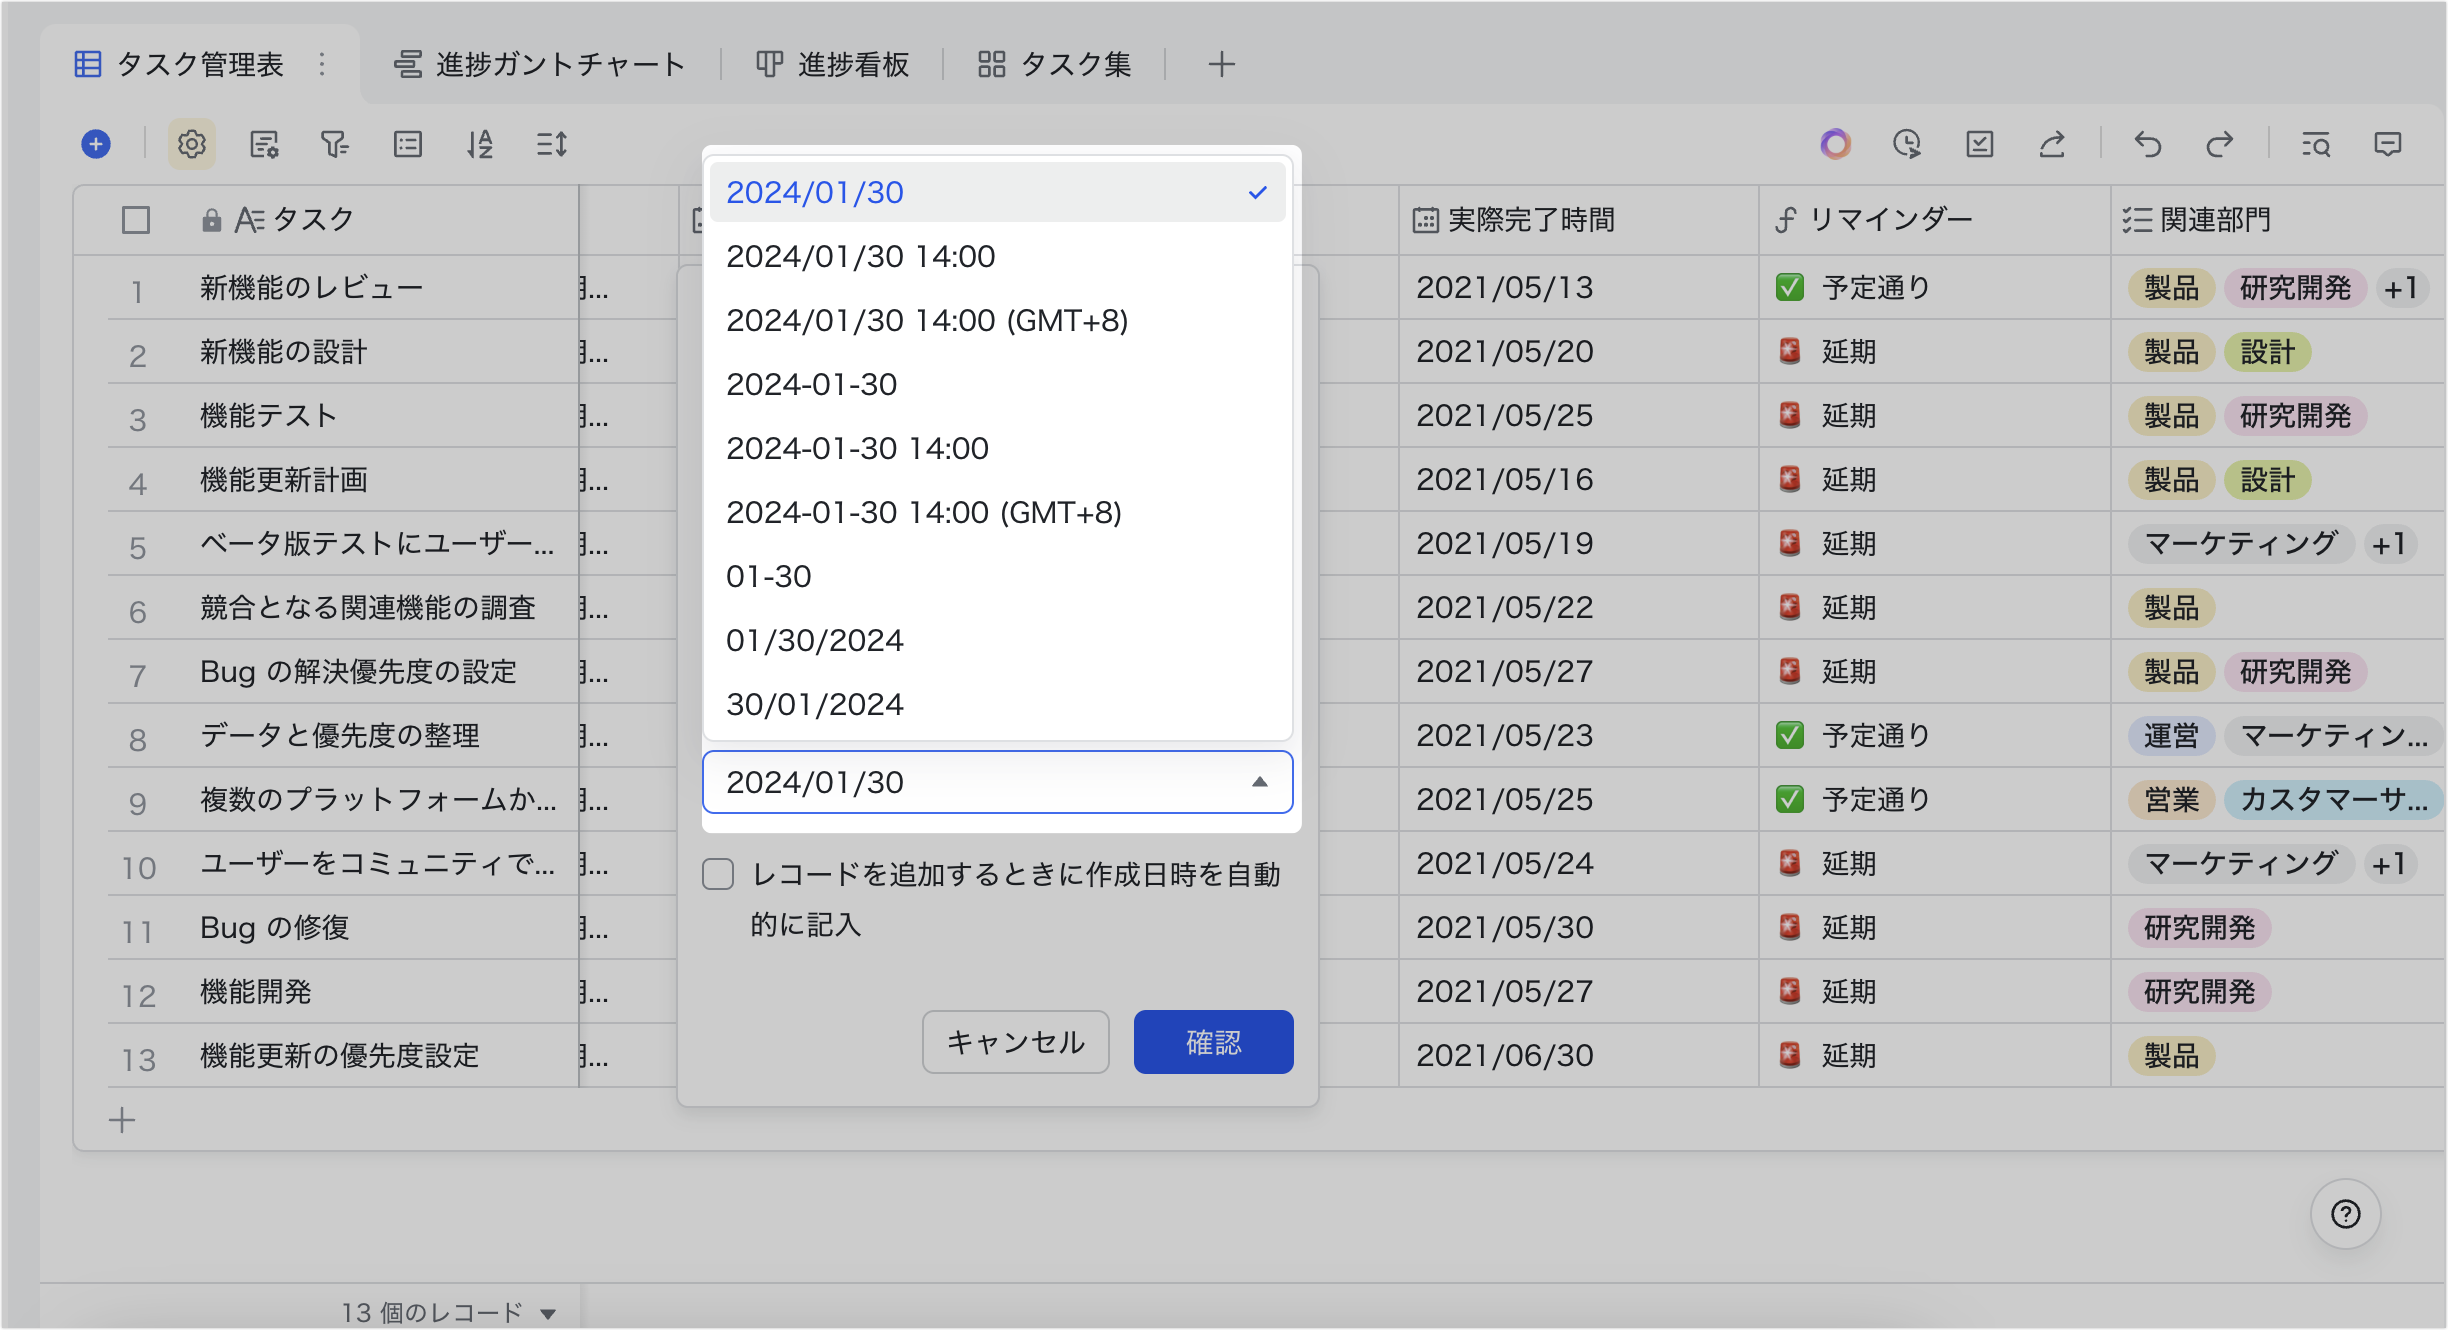The image size is (2448, 1330).
Task: Open the comments icon in toolbar
Action: [2388, 144]
